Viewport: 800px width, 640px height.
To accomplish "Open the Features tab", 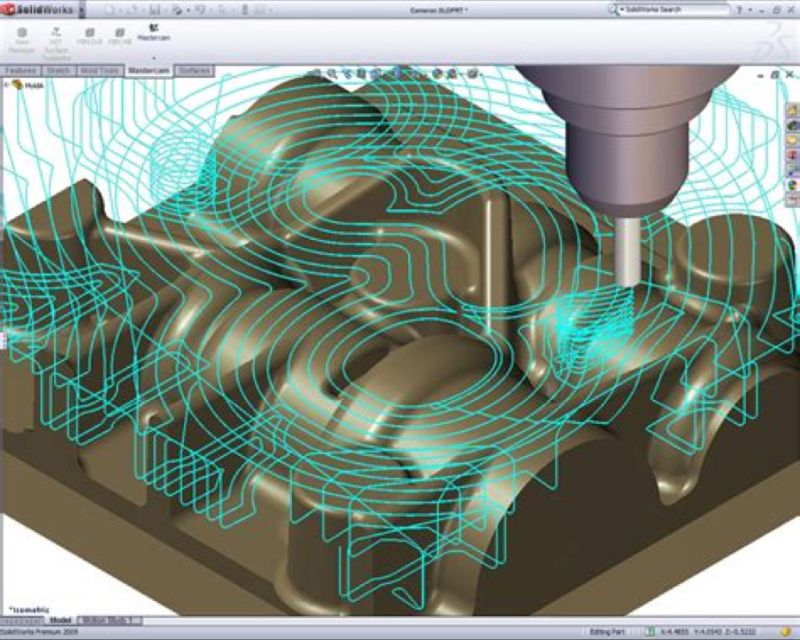I will [x=22, y=71].
